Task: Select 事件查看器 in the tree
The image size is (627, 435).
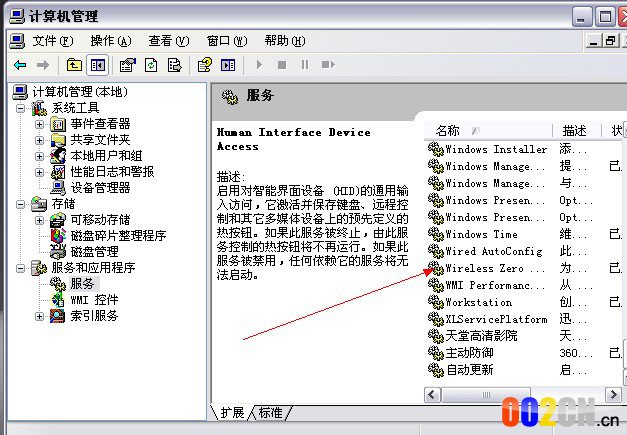Action: 100,124
